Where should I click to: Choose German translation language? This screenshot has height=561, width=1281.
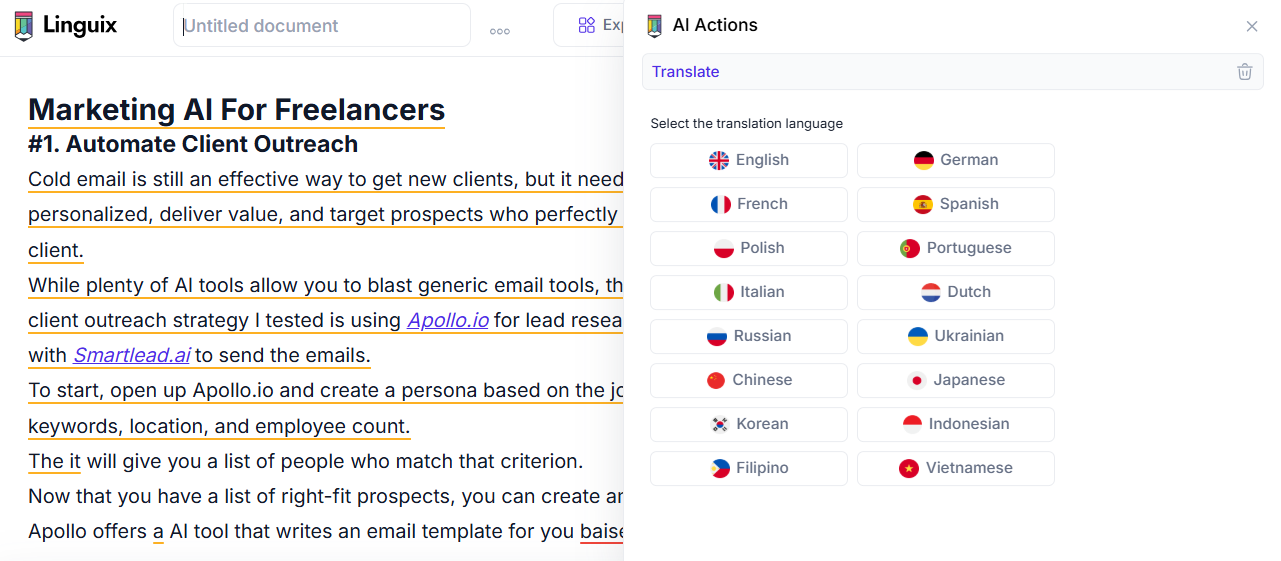tap(955, 160)
